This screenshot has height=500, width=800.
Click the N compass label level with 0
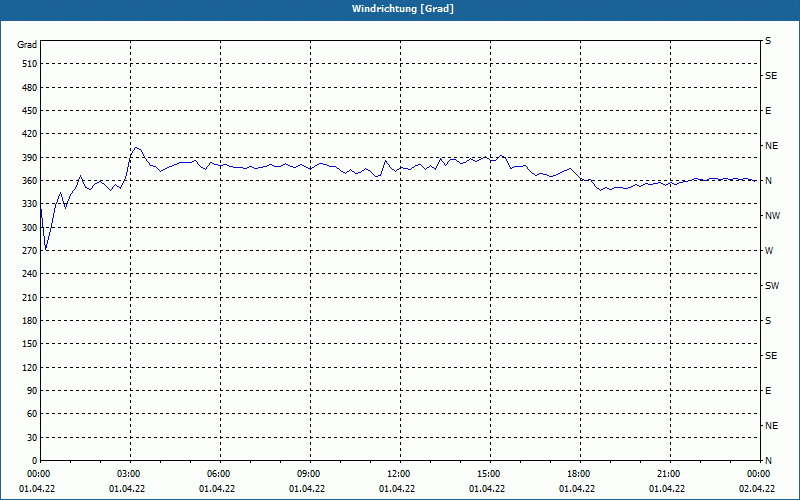tap(768, 461)
